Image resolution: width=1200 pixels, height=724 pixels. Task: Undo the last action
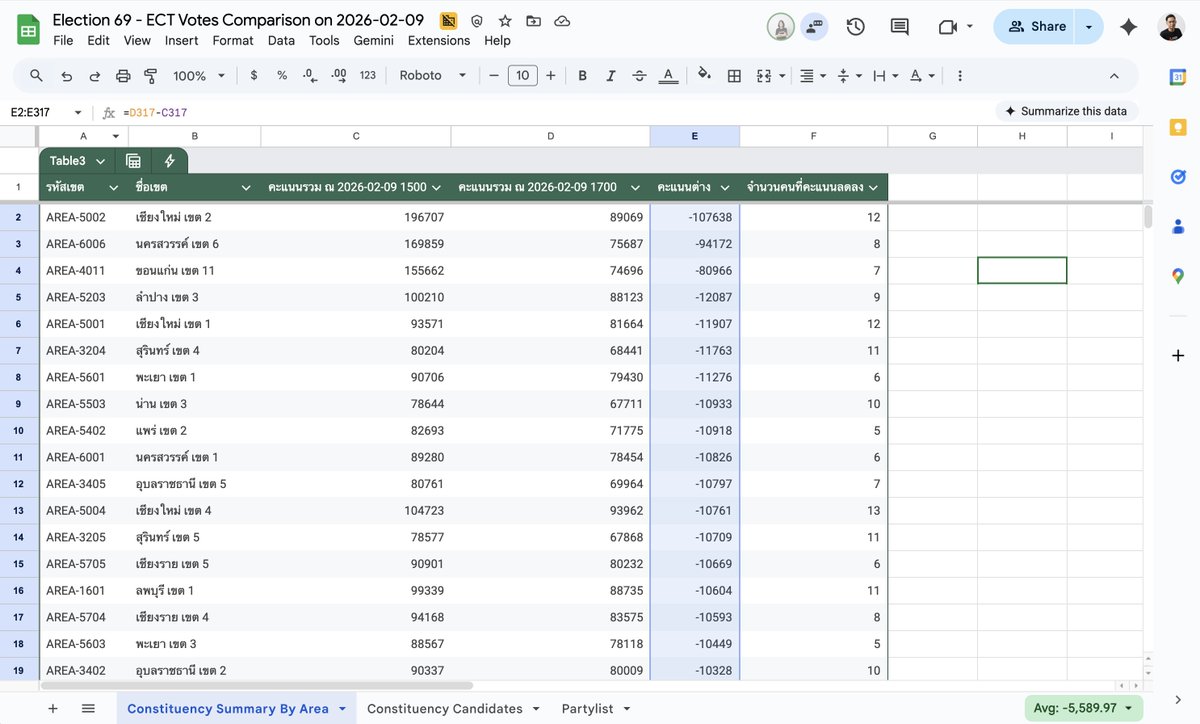tap(66, 75)
